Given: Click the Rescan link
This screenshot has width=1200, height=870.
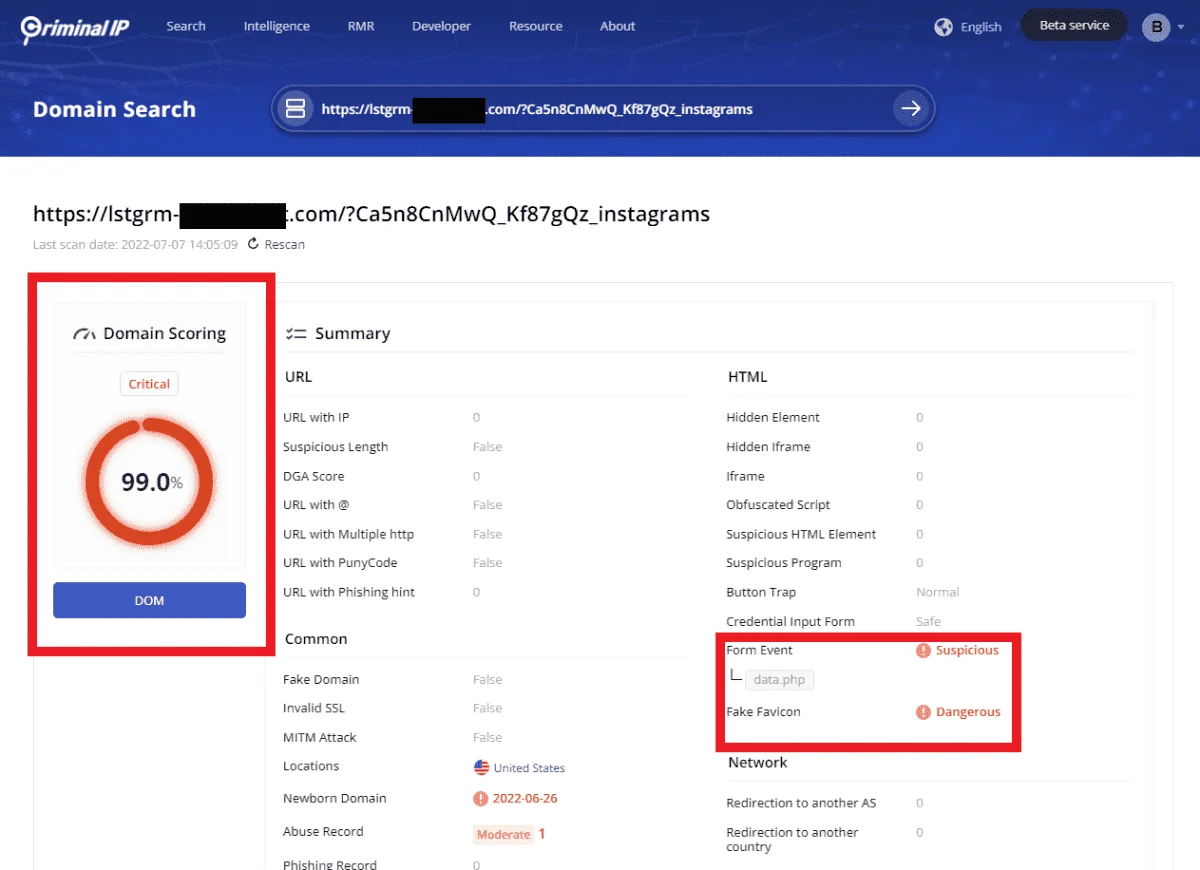Looking at the screenshot, I should (285, 244).
